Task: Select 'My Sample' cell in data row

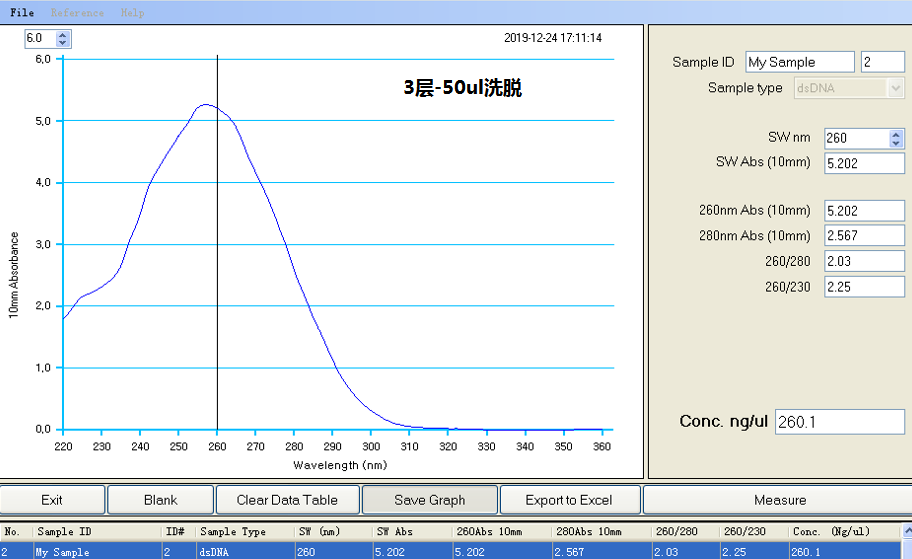Action: point(97,552)
